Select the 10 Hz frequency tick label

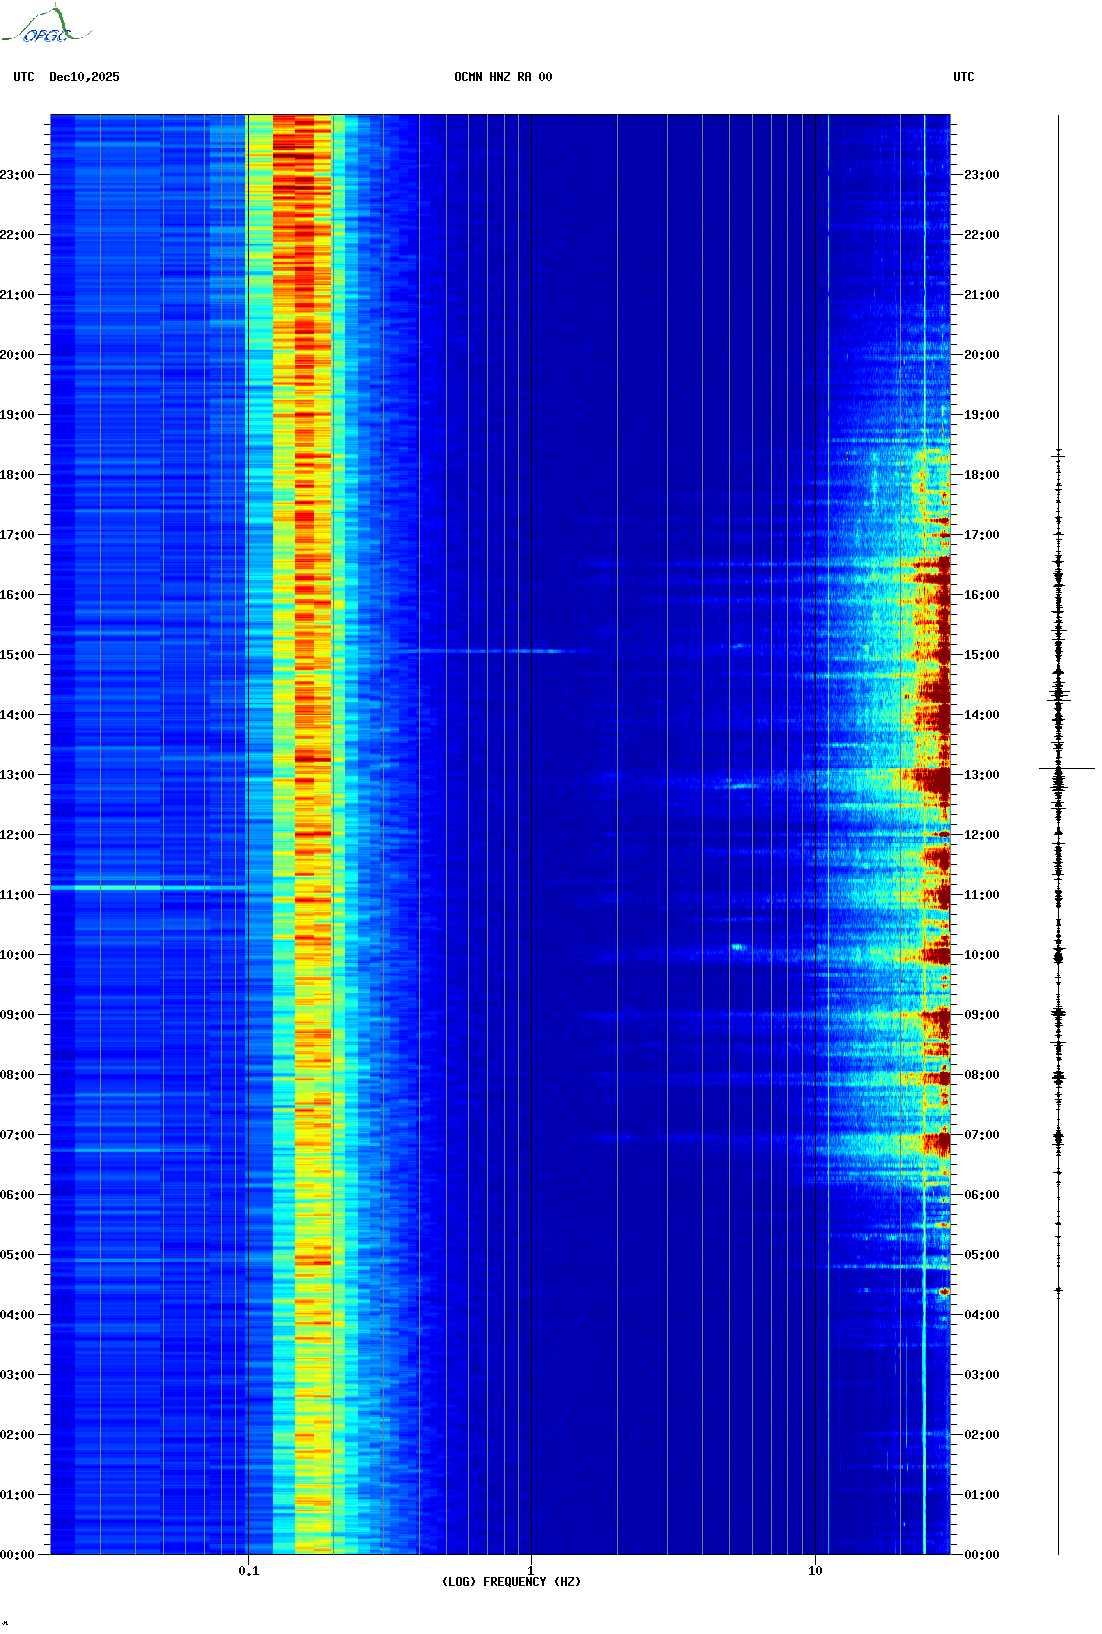pyautogui.click(x=815, y=1570)
